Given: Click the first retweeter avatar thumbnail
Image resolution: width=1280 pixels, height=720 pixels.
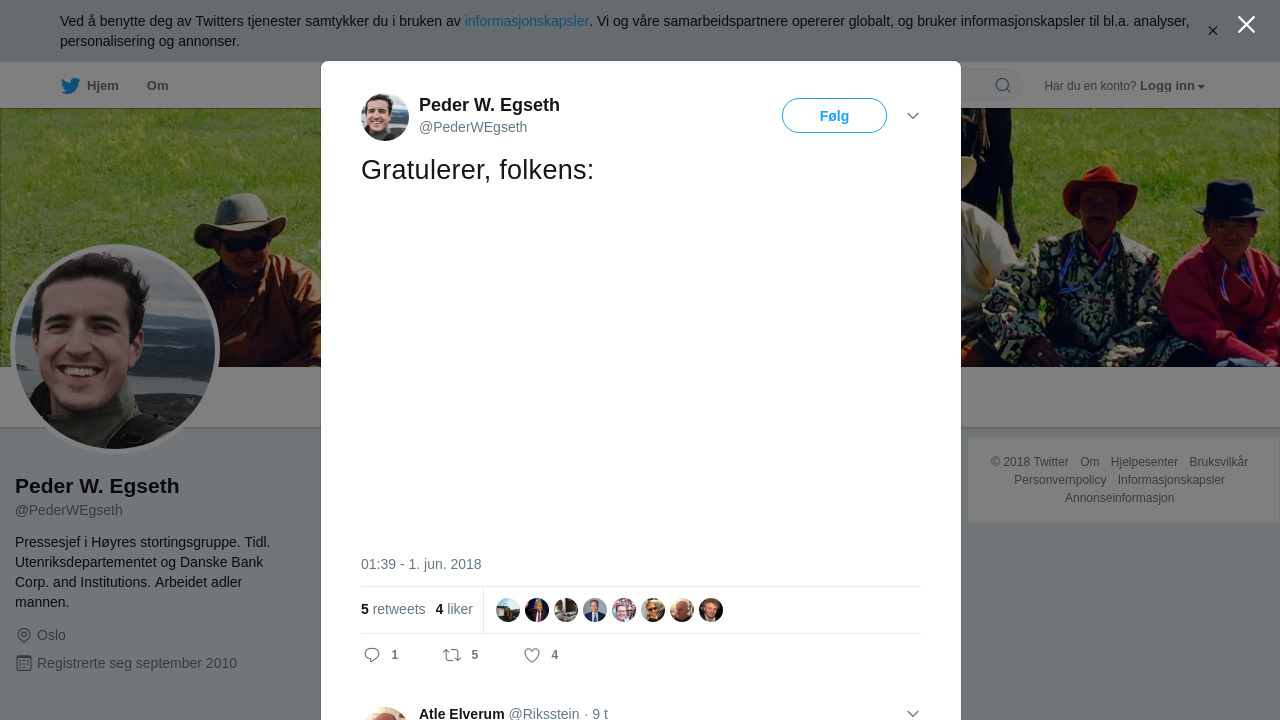Looking at the screenshot, I should (508, 610).
